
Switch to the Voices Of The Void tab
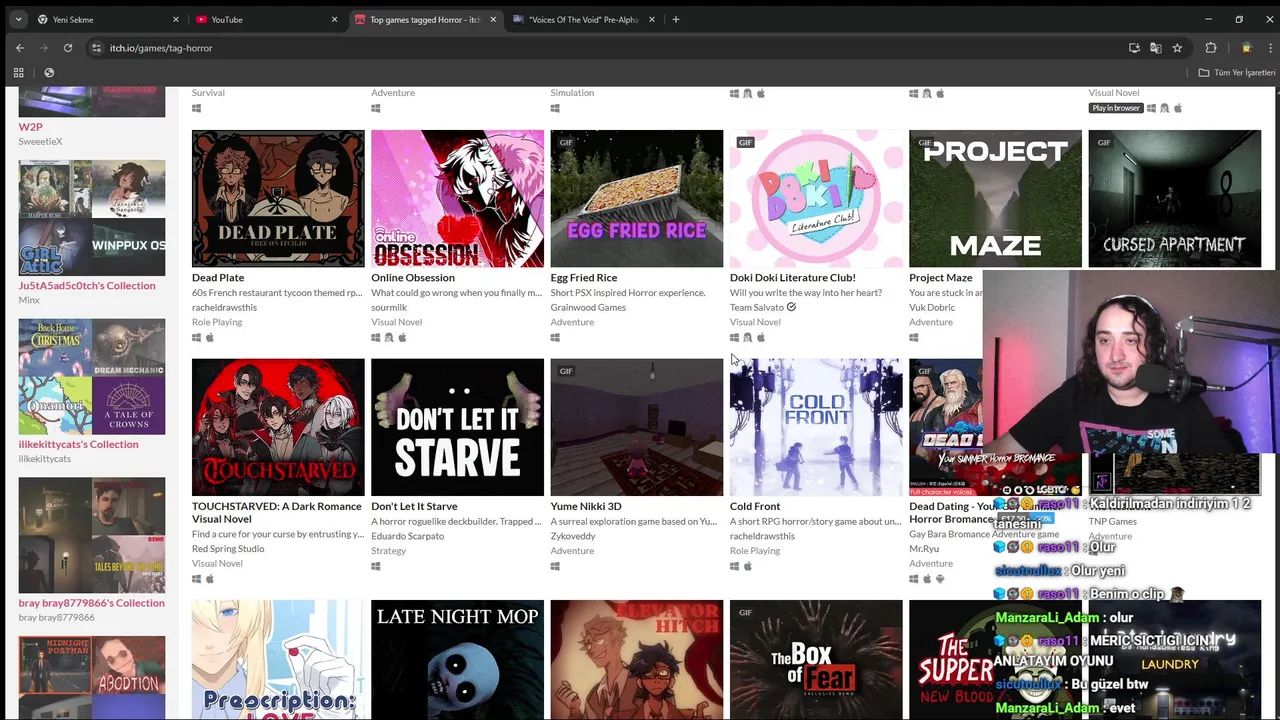[584, 19]
